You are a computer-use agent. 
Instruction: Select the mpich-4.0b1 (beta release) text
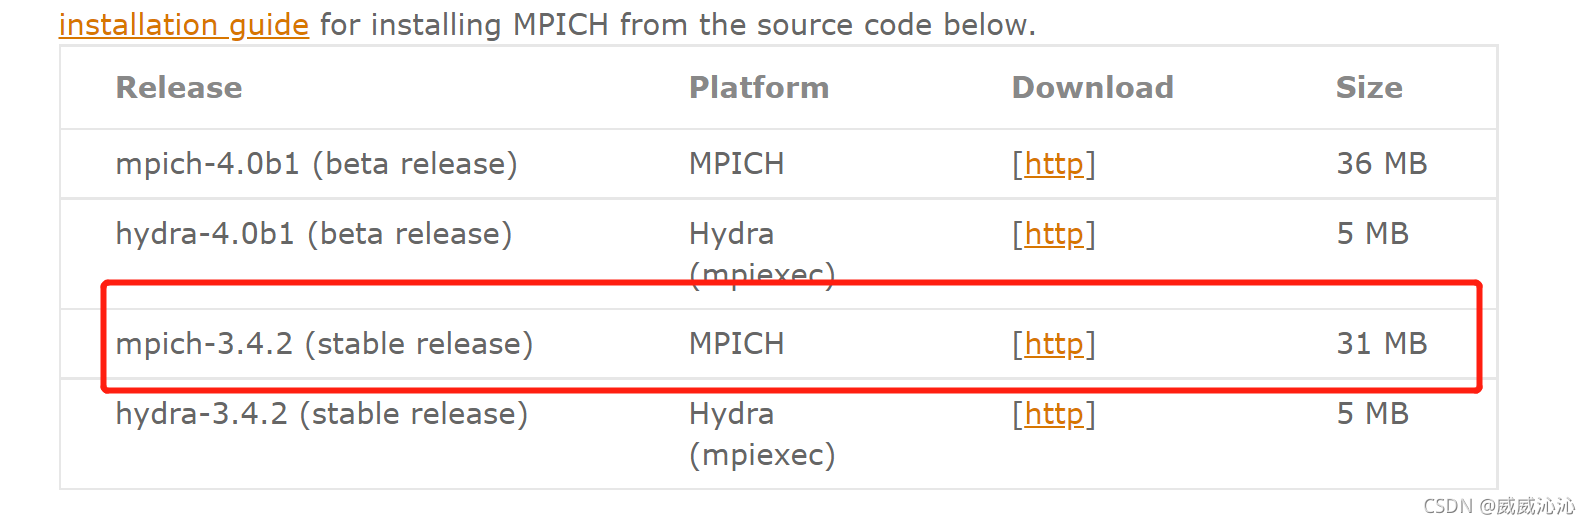pyautogui.click(x=316, y=163)
